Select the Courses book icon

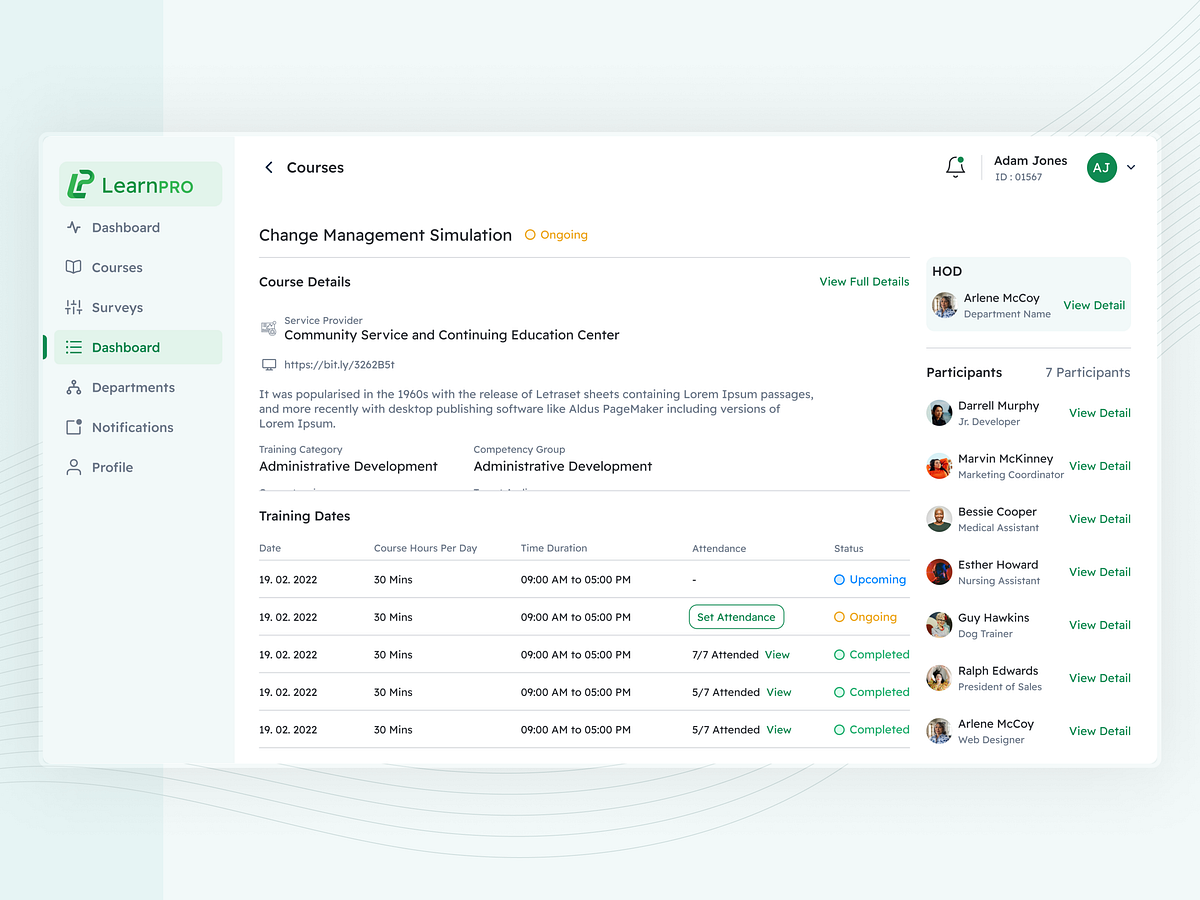point(74,267)
